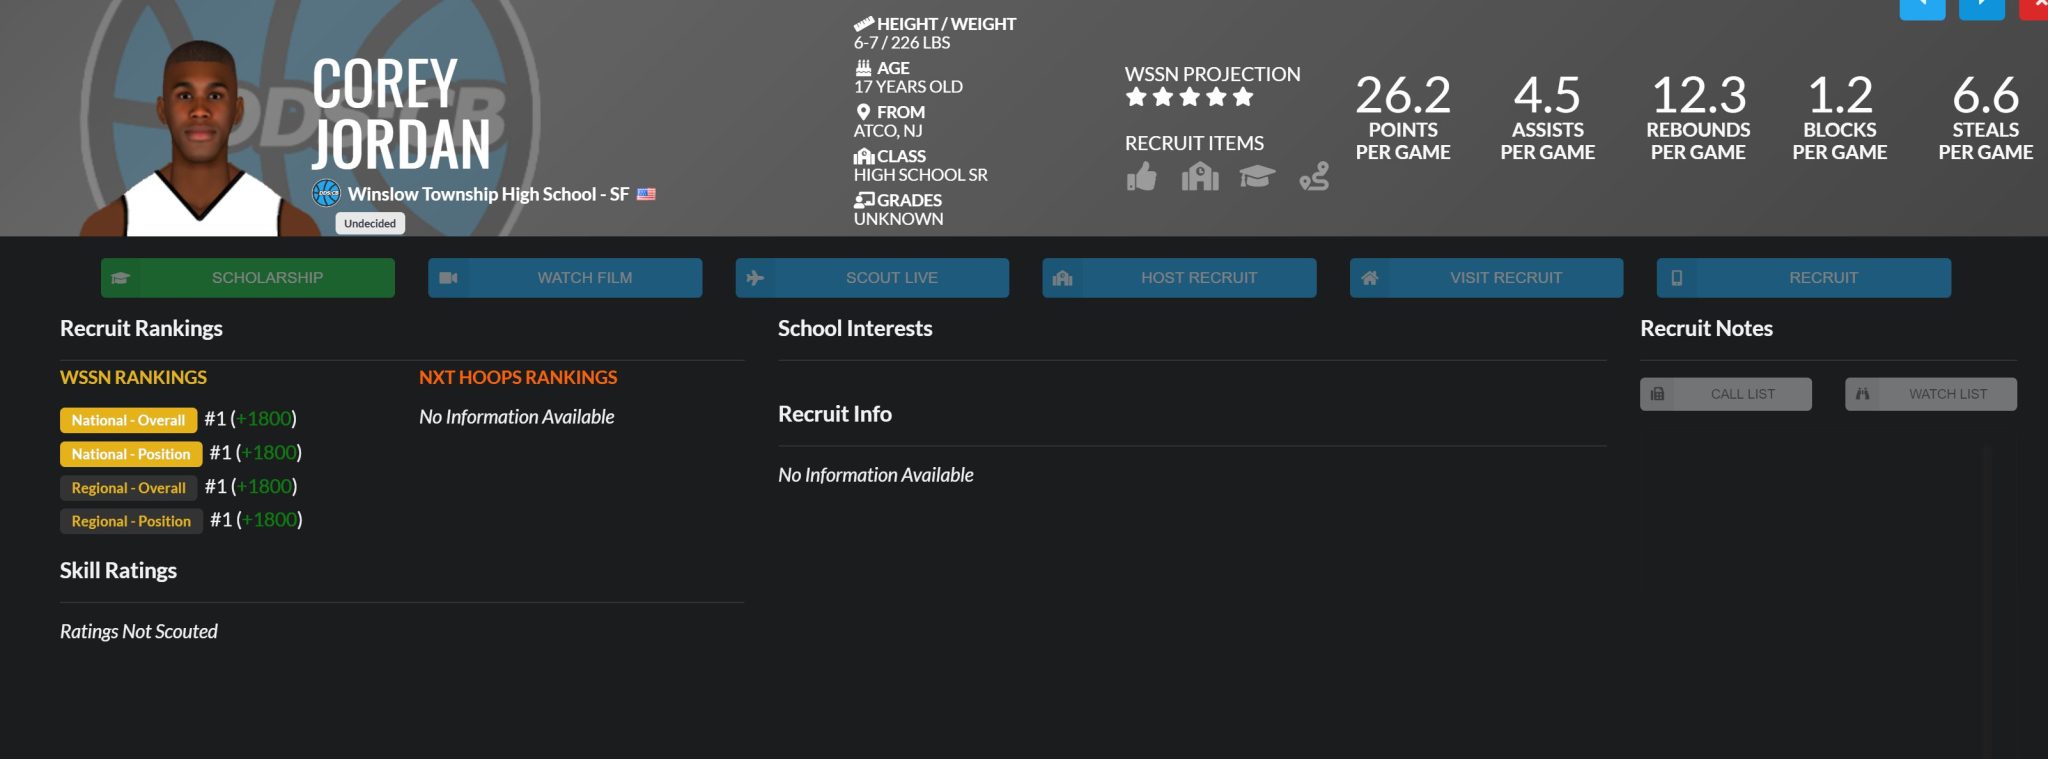
Task: Click the United States flag icon
Action: (x=646, y=194)
